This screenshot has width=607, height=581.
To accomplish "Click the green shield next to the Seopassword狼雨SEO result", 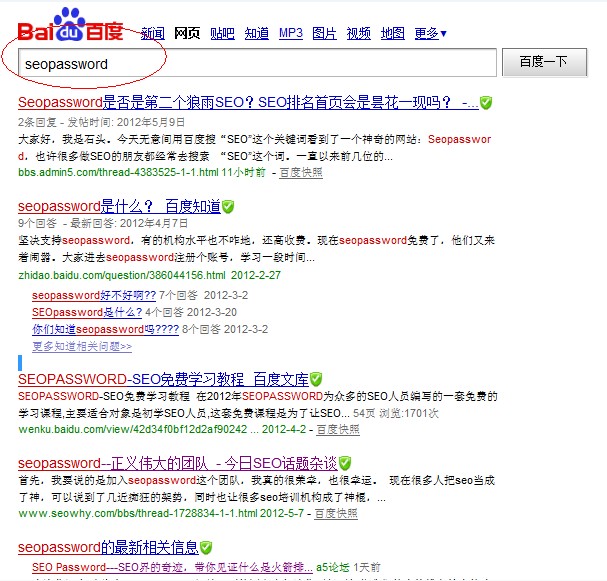I will pyautogui.click(x=485, y=103).
